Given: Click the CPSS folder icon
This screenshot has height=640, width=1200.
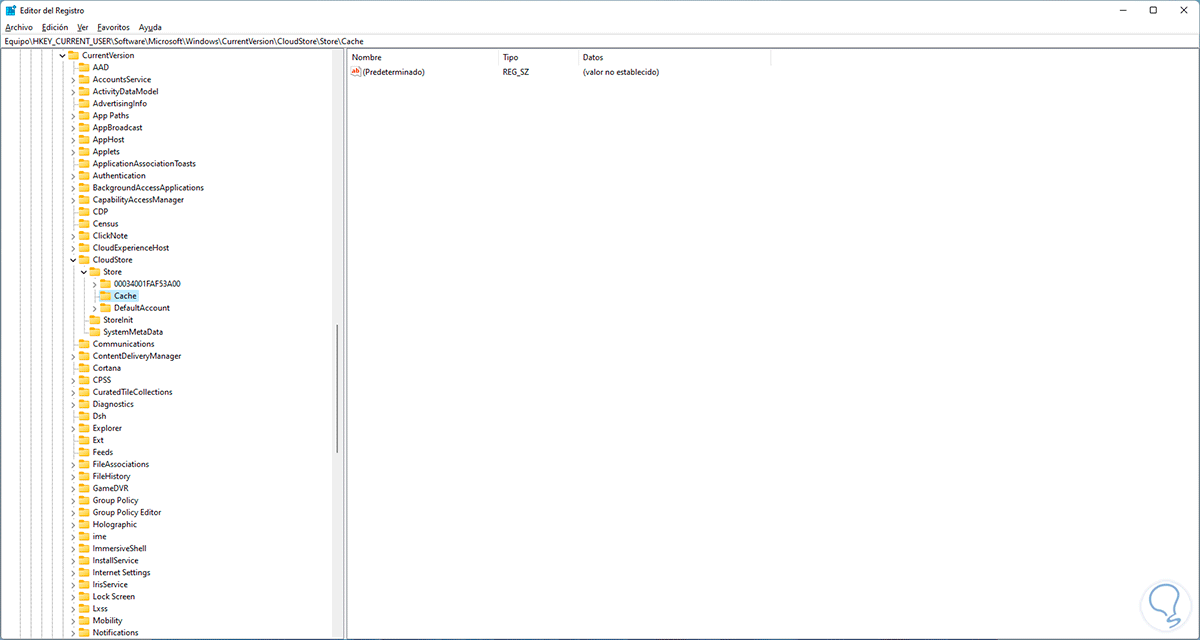Looking at the screenshot, I should pyautogui.click(x=84, y=380).
